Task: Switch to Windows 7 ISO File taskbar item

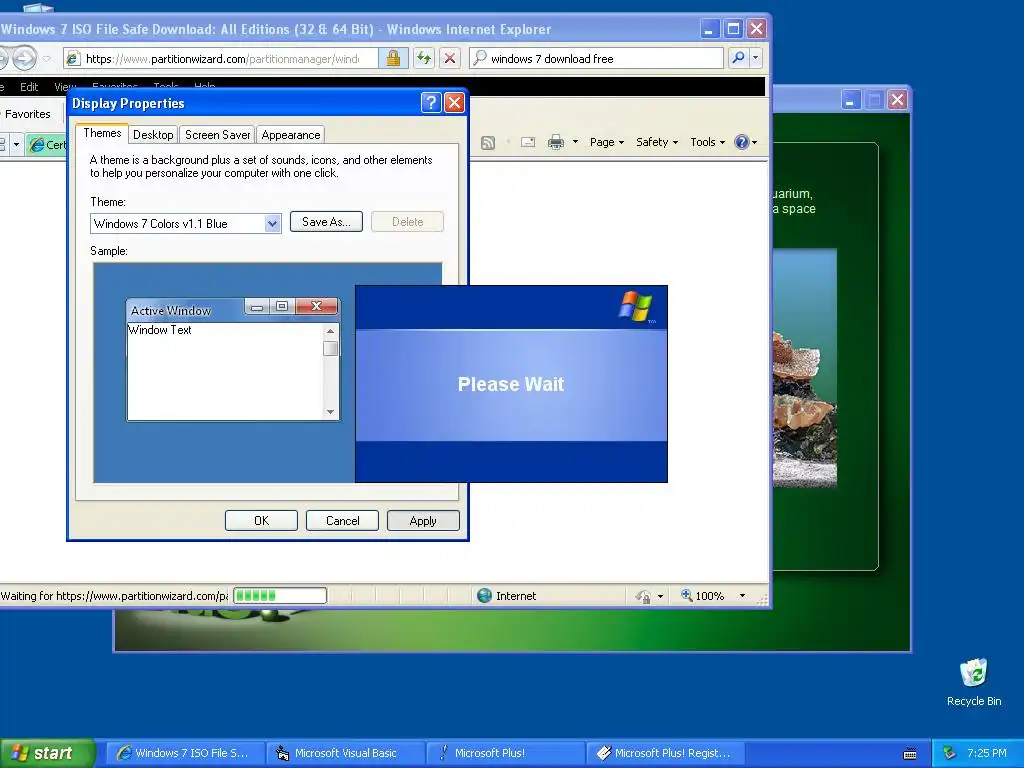Action: tap(185, 753)
